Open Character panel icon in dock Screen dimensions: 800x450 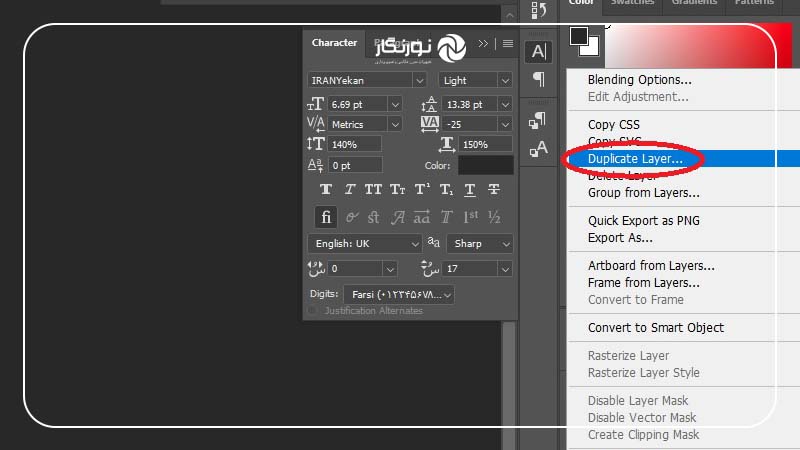click(x=538, y=51)
